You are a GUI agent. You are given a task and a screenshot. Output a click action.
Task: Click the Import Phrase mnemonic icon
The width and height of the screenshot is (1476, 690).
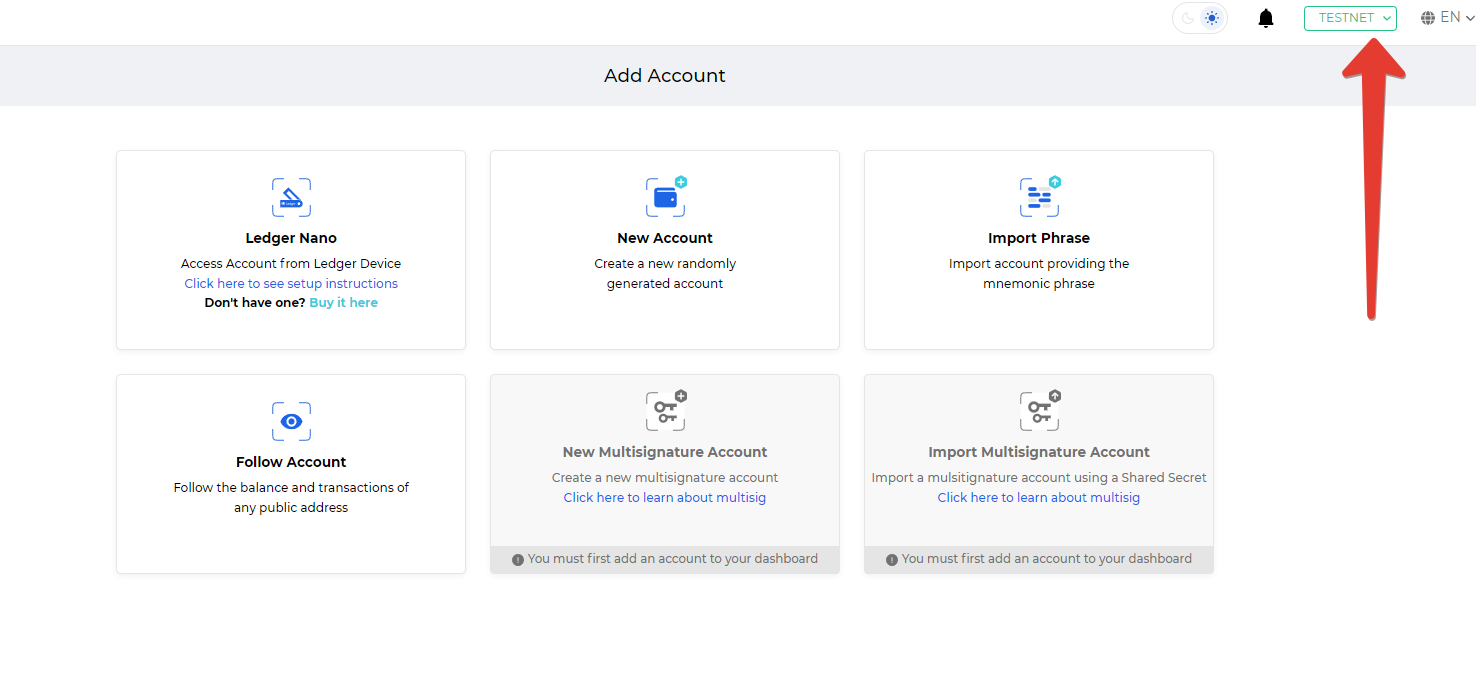(1040, 197)
